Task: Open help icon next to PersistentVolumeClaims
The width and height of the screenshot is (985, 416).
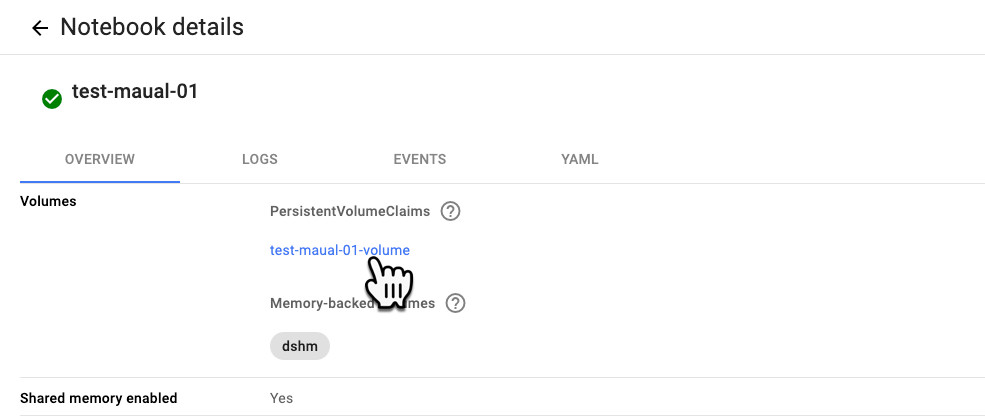Action: click(451, 211)
